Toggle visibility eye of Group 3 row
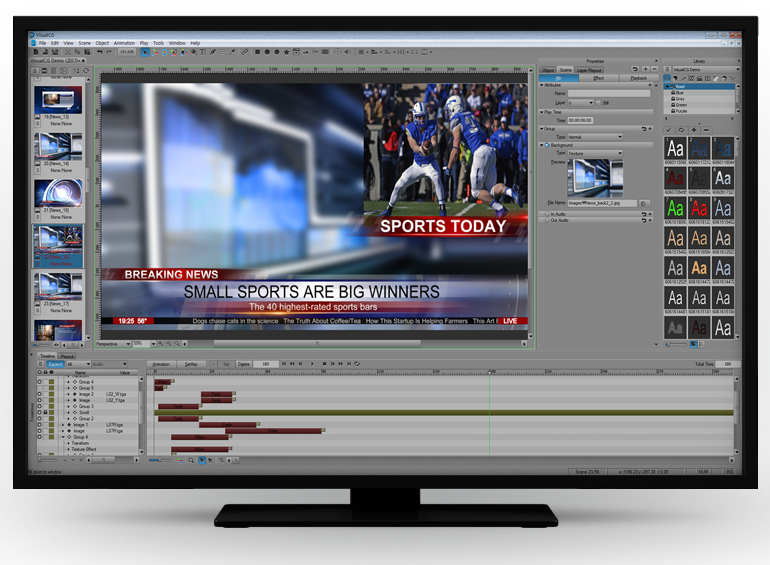 point(39,406)
